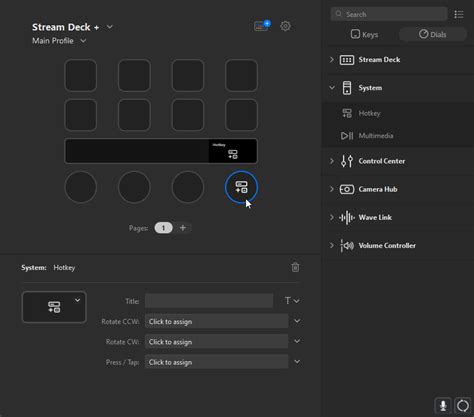
Task: Click the Multimedia label under System
Action: (x=376, y=136)
